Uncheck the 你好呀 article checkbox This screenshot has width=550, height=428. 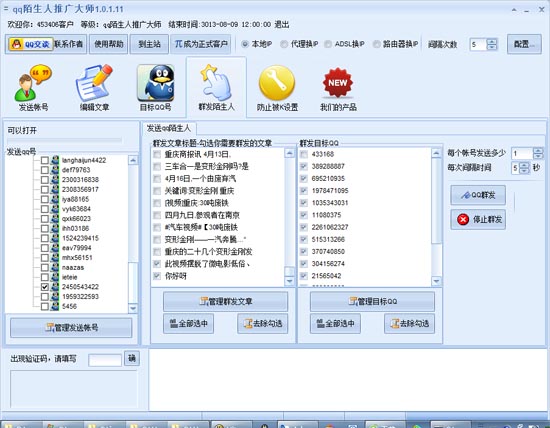(157, 276)
